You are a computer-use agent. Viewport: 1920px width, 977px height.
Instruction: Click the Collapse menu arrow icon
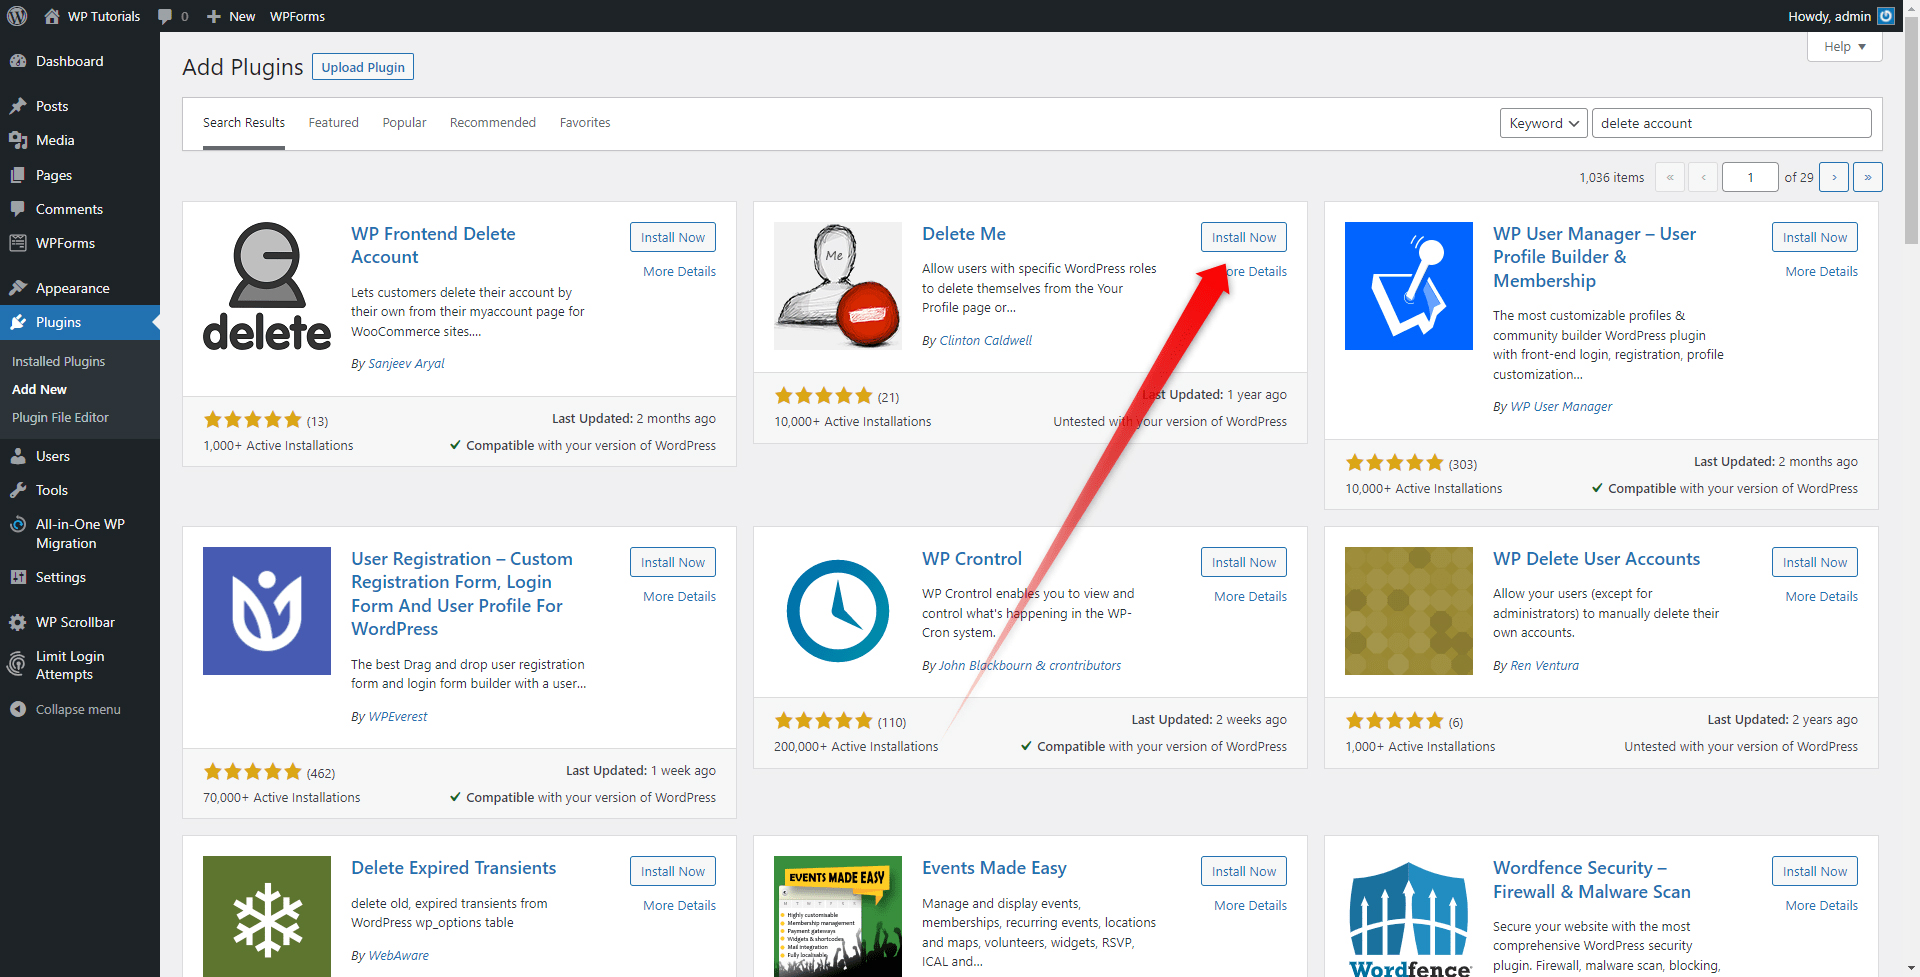tap(18, 709)
